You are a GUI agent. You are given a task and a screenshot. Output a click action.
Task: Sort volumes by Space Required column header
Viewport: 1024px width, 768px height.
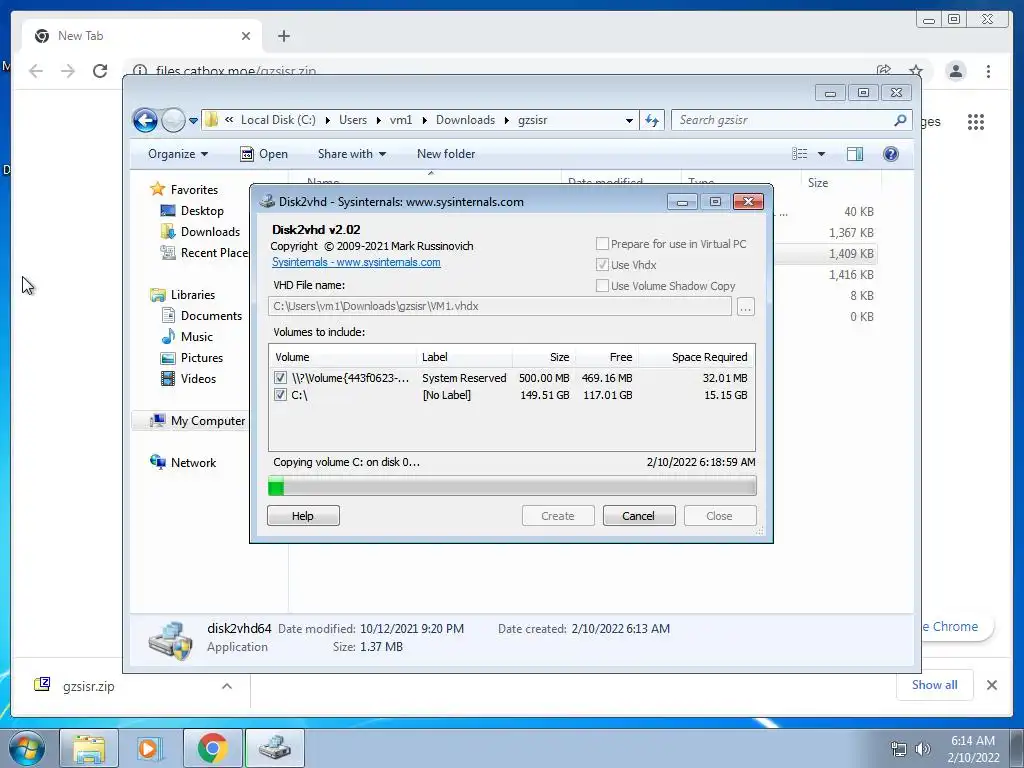pyautogui.click(x=696, y=357)
